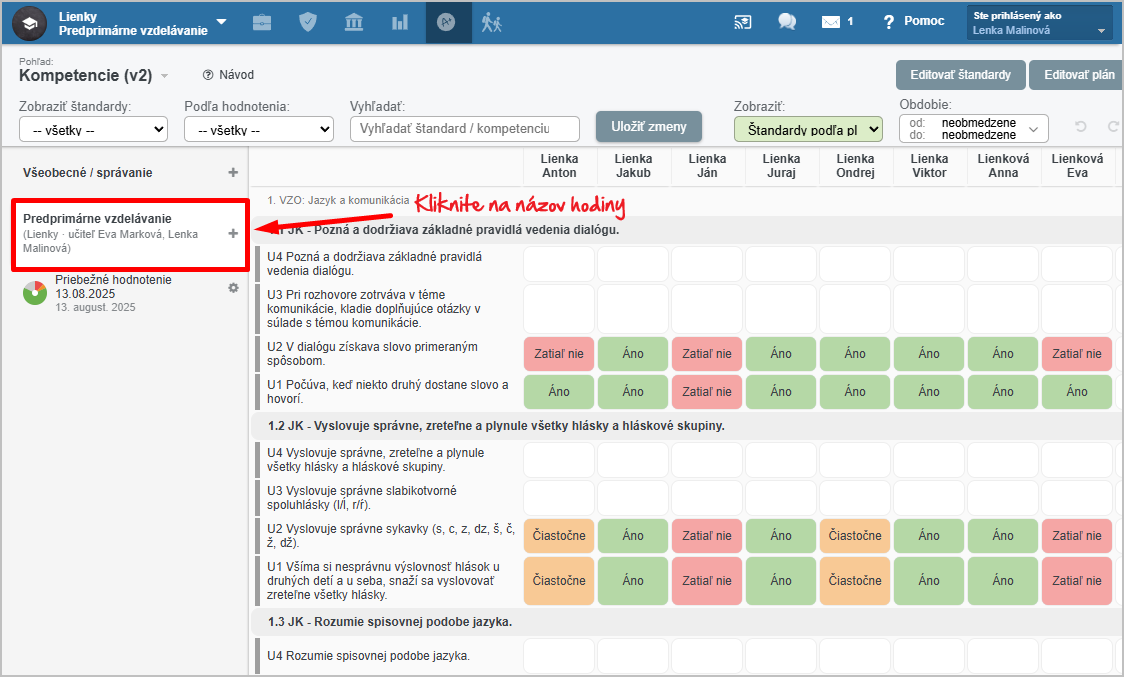1124x677 pixels.
Task: Click the walking children icon in header
Action: pos(490,22)
